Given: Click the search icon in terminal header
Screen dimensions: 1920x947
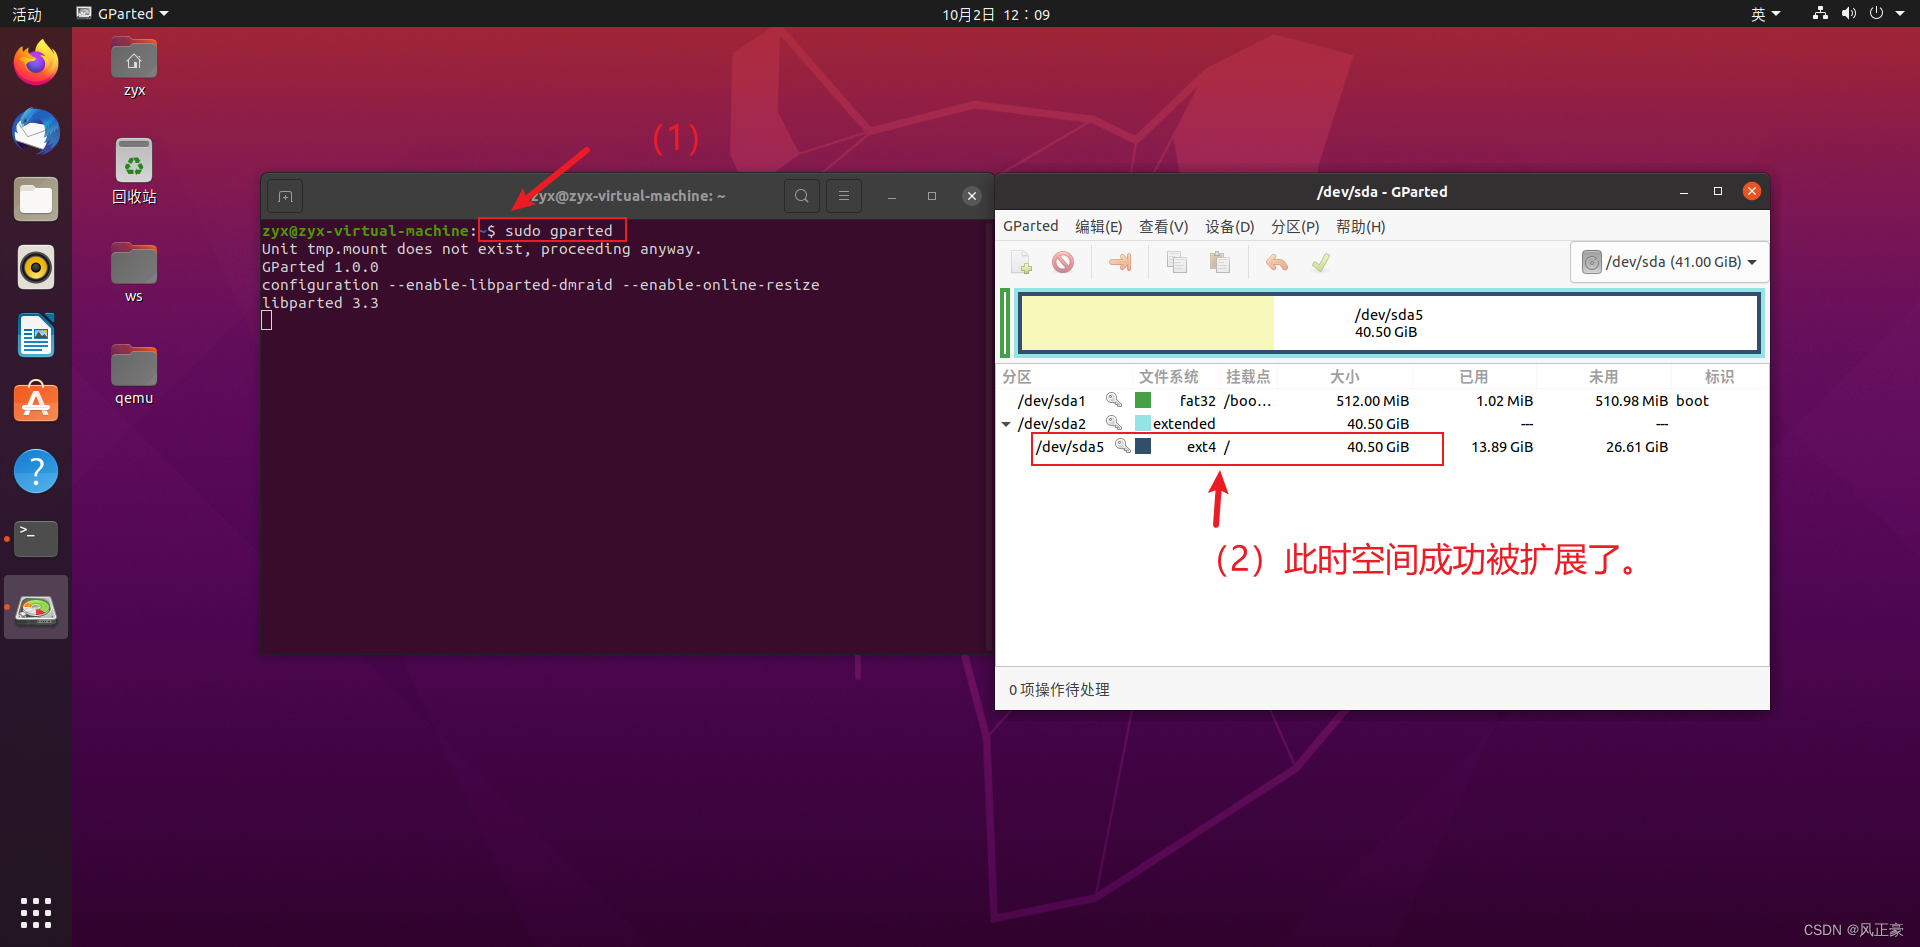Looking at the screenshot, I should pyautogui.click(x=802, y=196).
